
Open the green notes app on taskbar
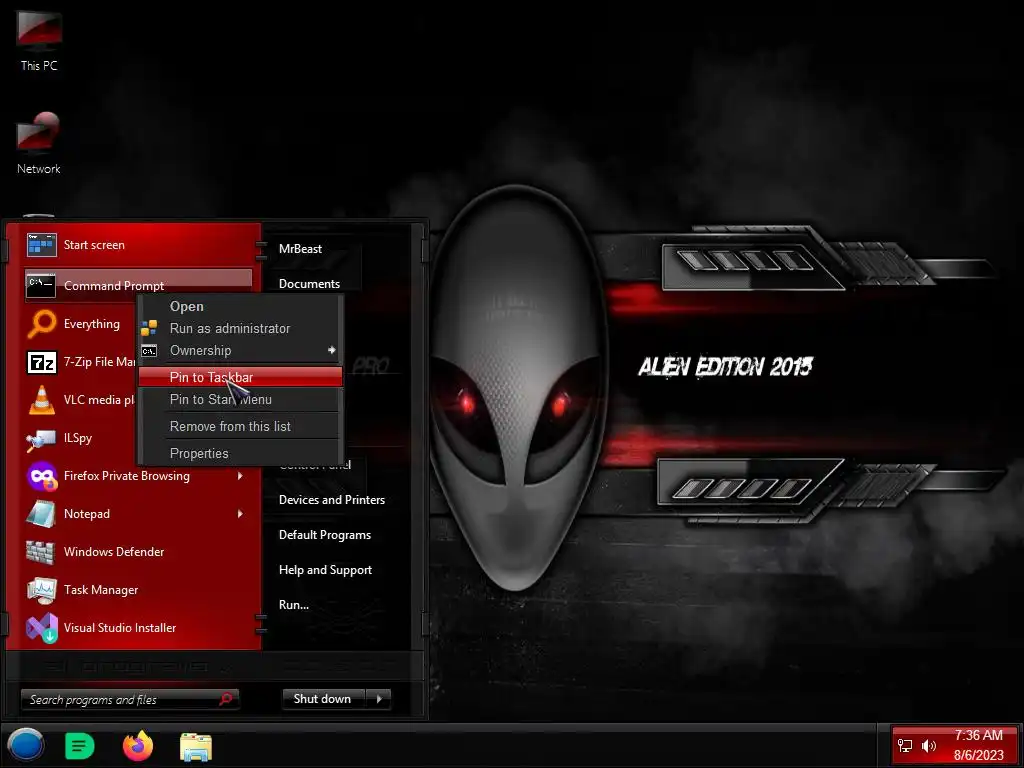click(80, 746)
